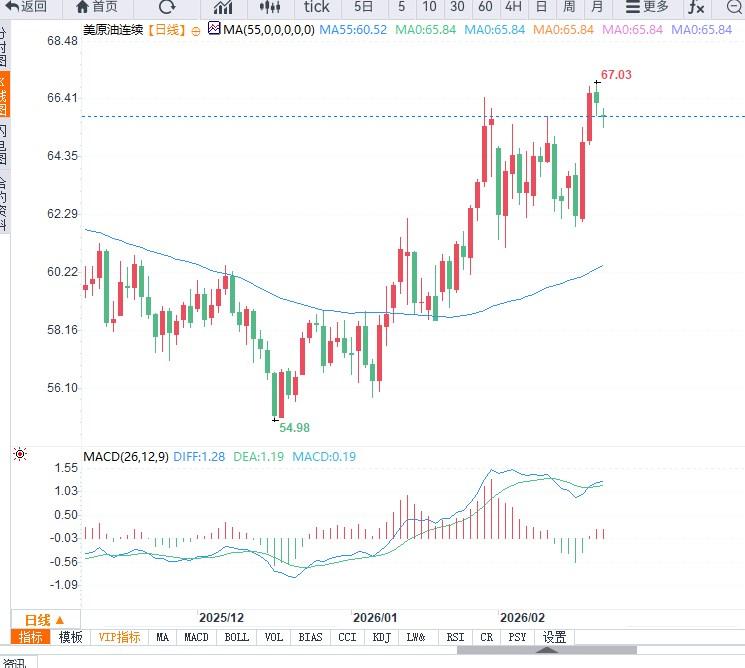Go to 首页 home icon
Viewport: 745px width, 668px height.
pos(96,7)
